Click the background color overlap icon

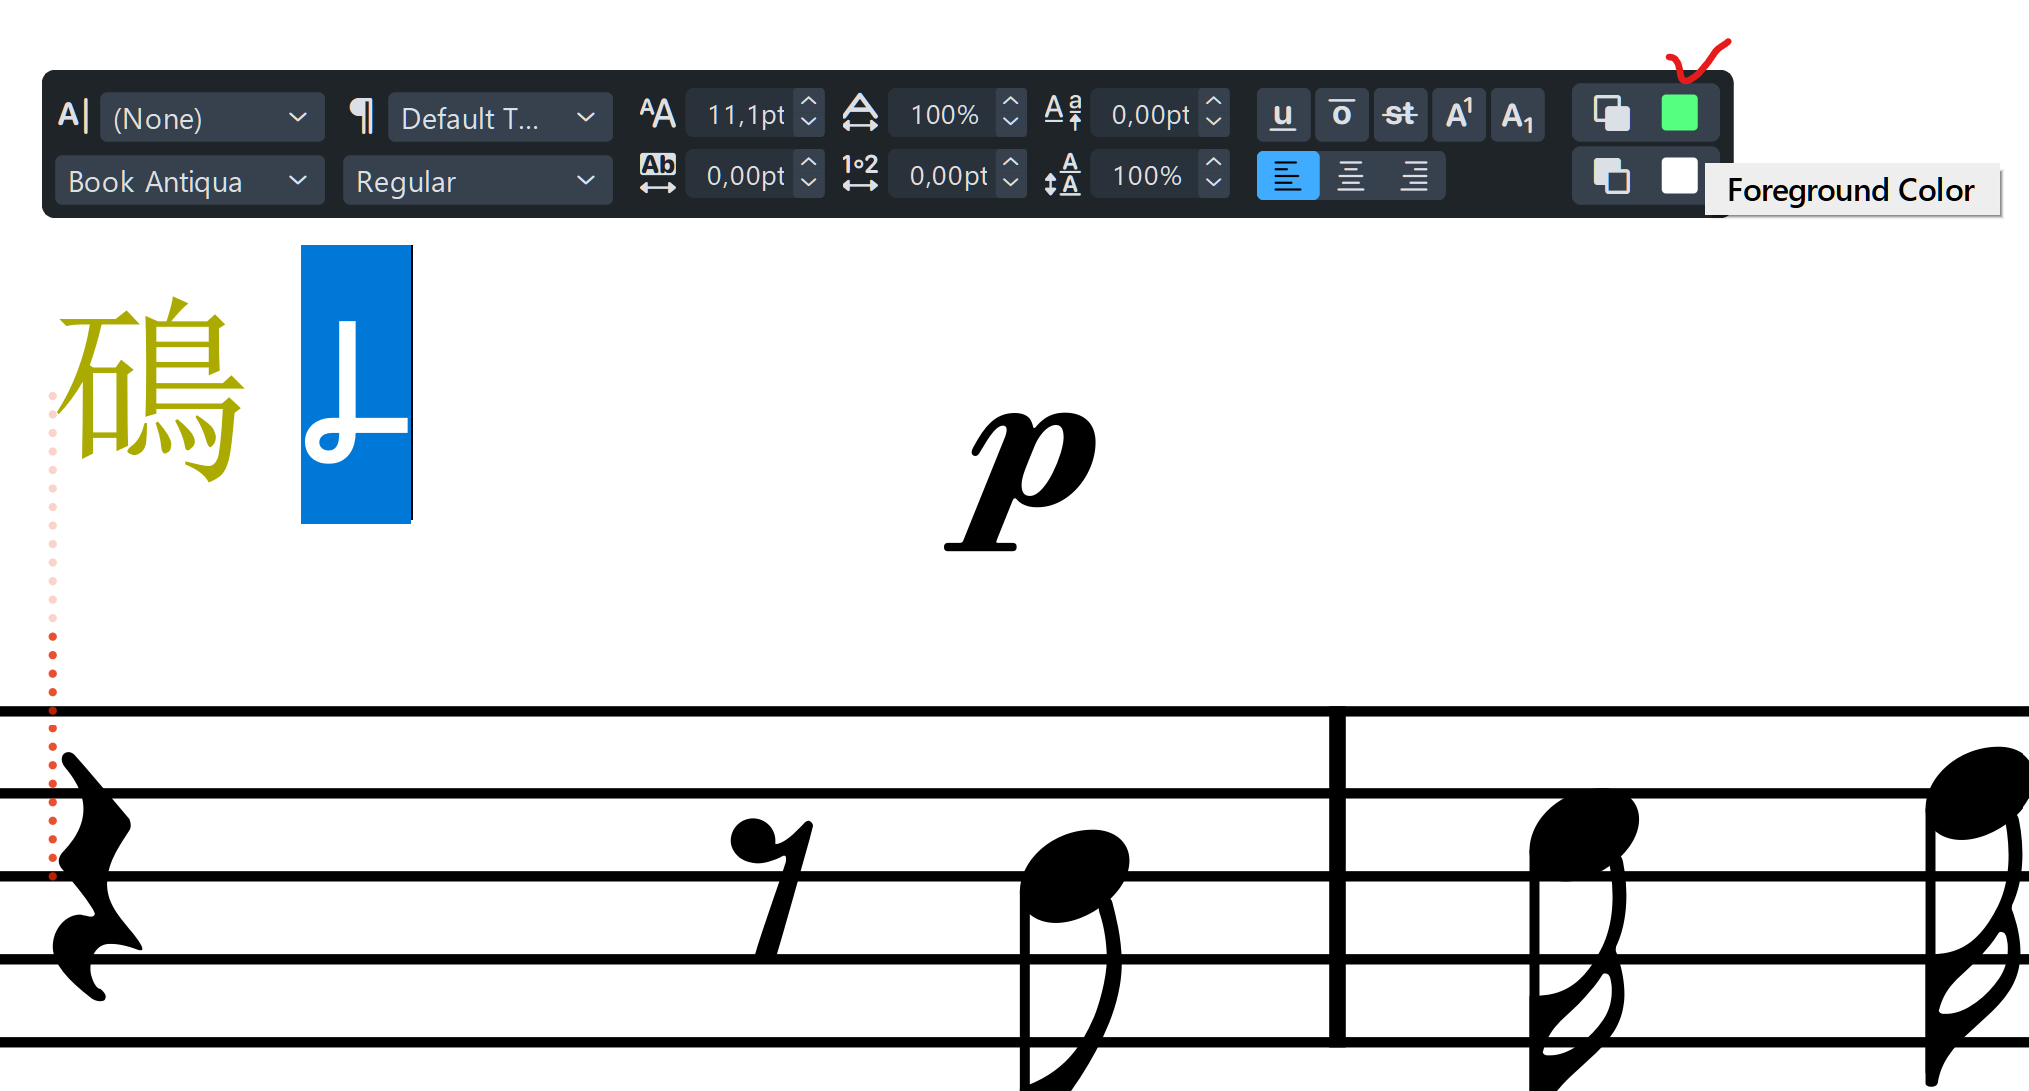(1611, 177)
